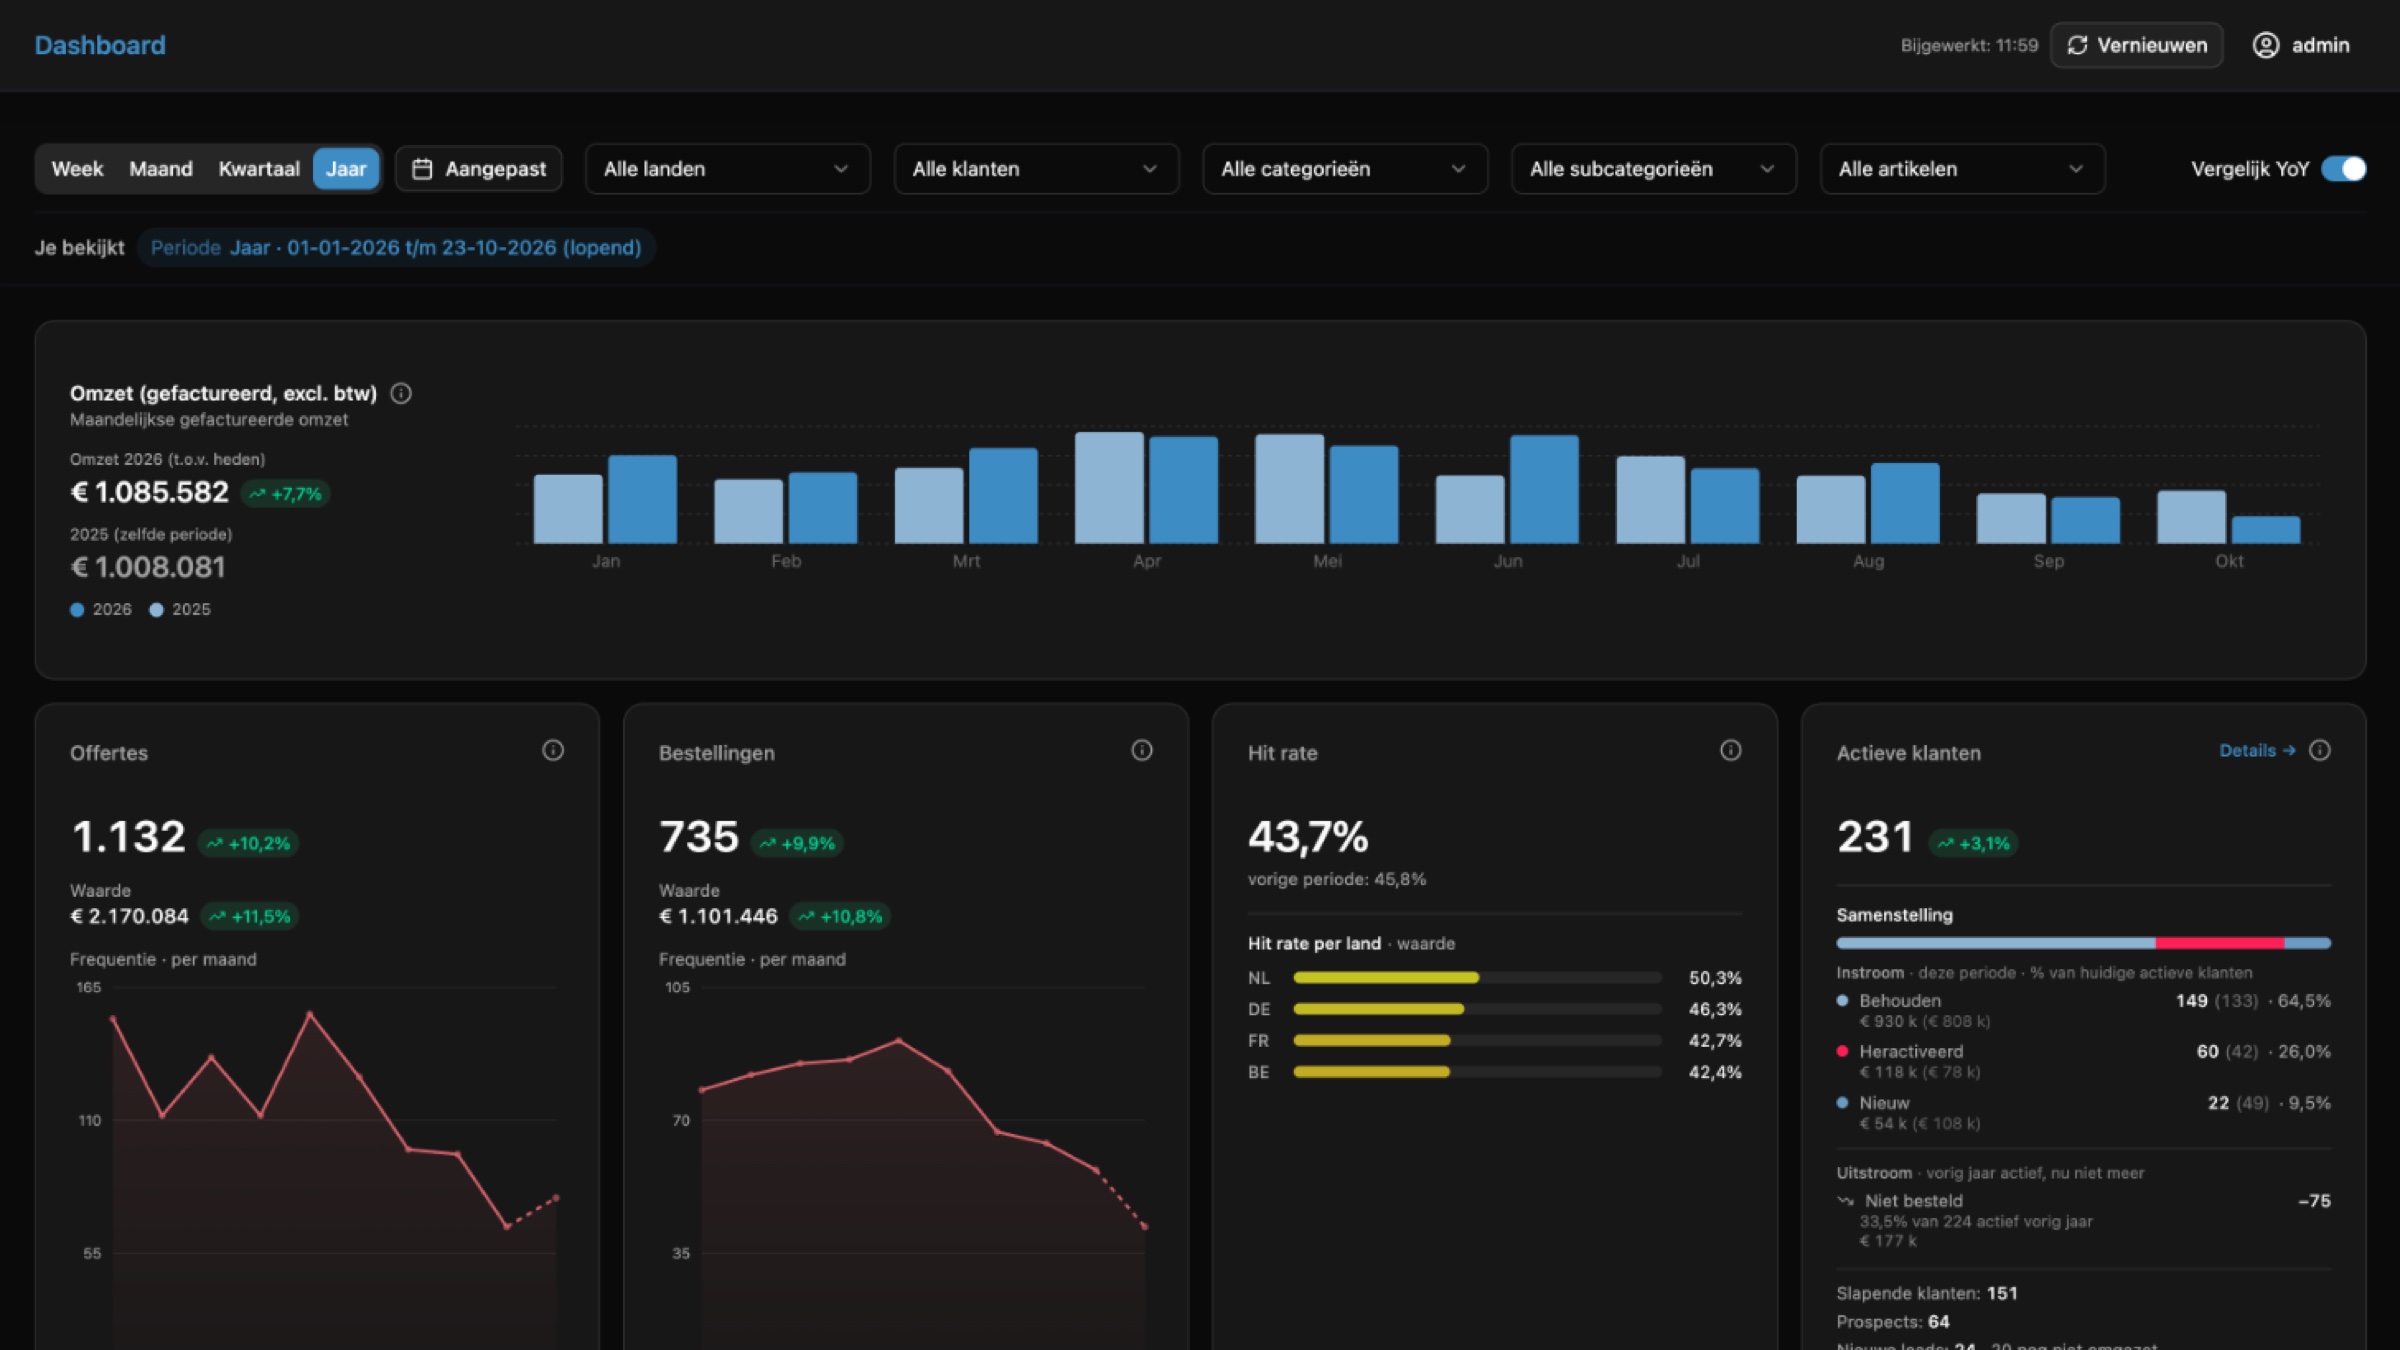
Task: Switch to the Maand period tab
Action: point(161,169)
